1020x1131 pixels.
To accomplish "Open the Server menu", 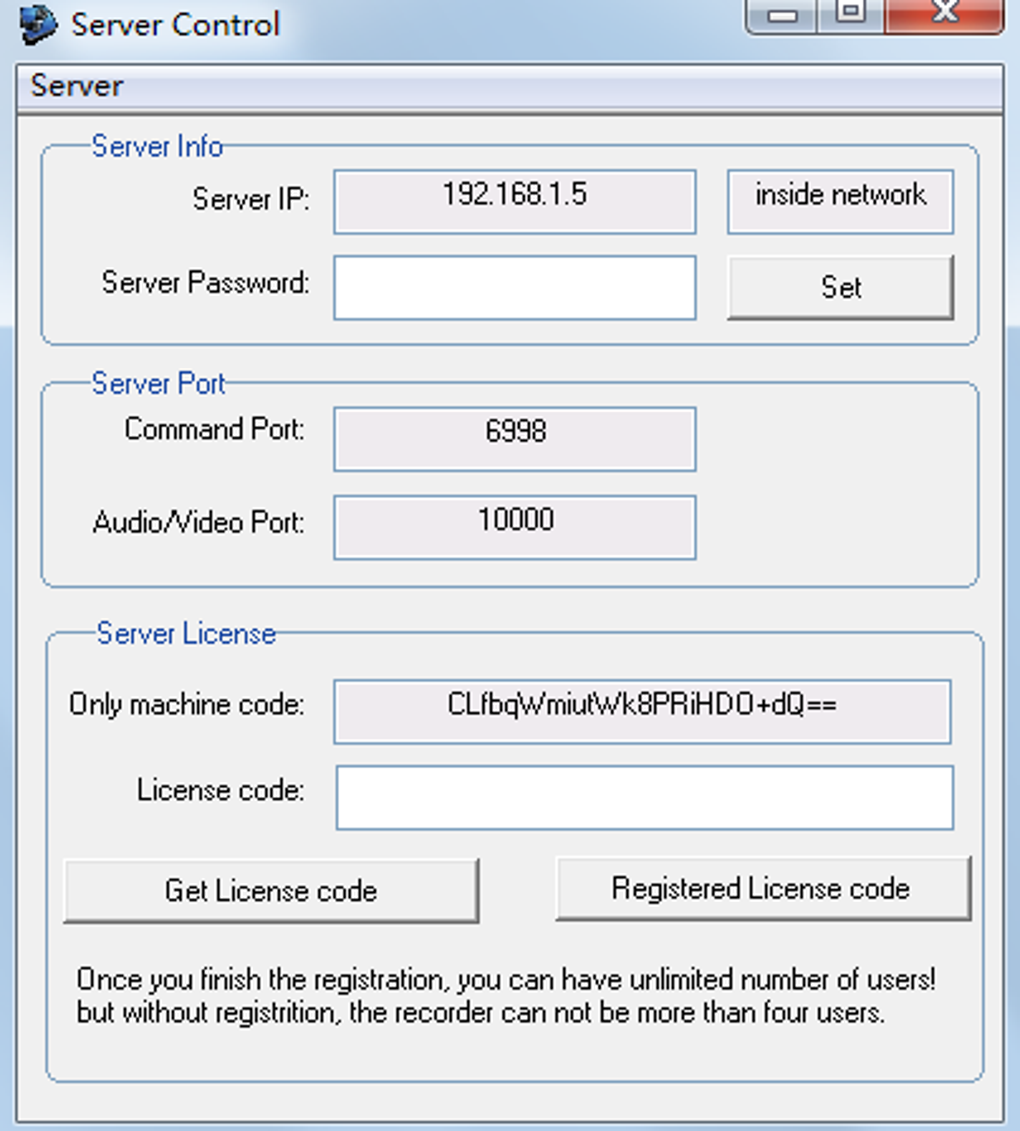I will 76,86.
